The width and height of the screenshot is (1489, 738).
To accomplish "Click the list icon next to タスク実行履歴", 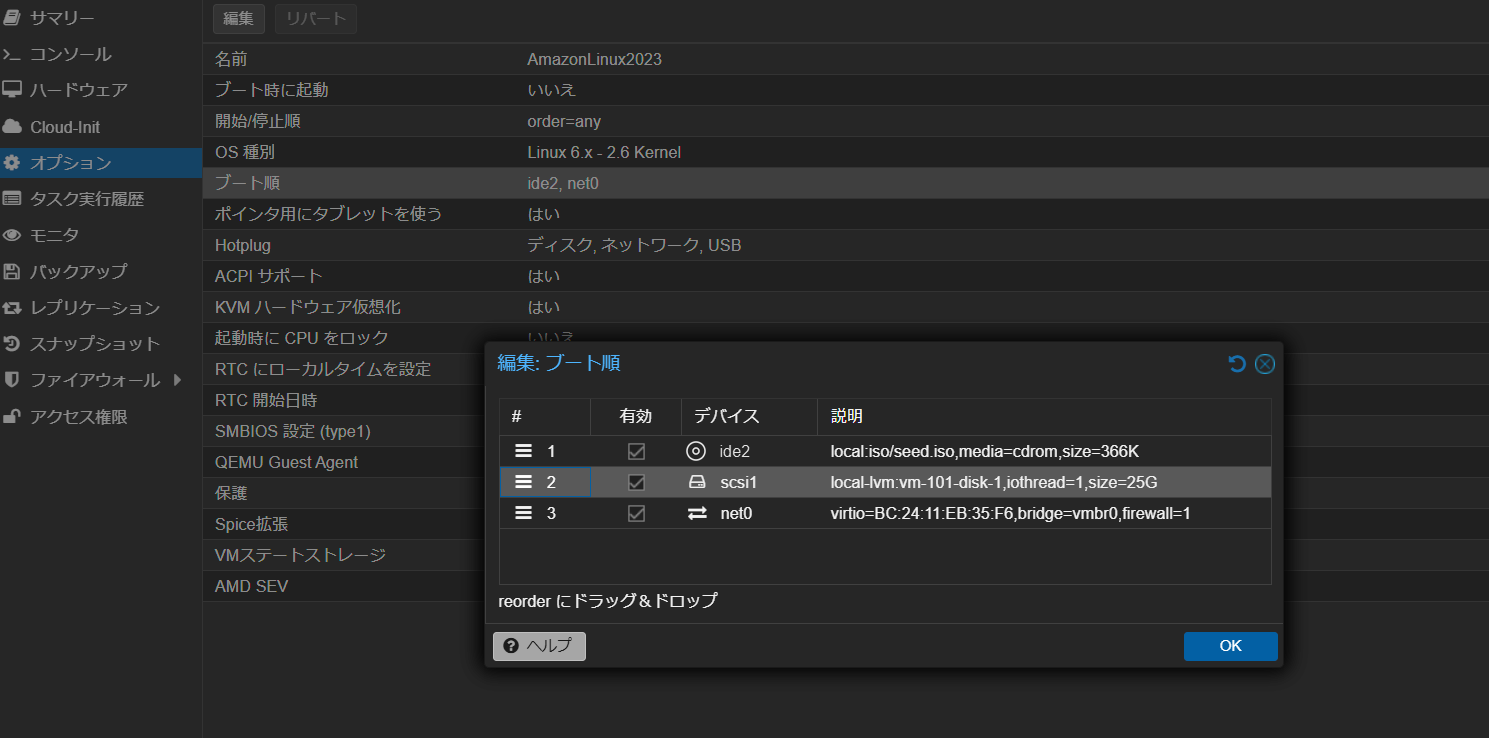I will (x=12, y=199).
